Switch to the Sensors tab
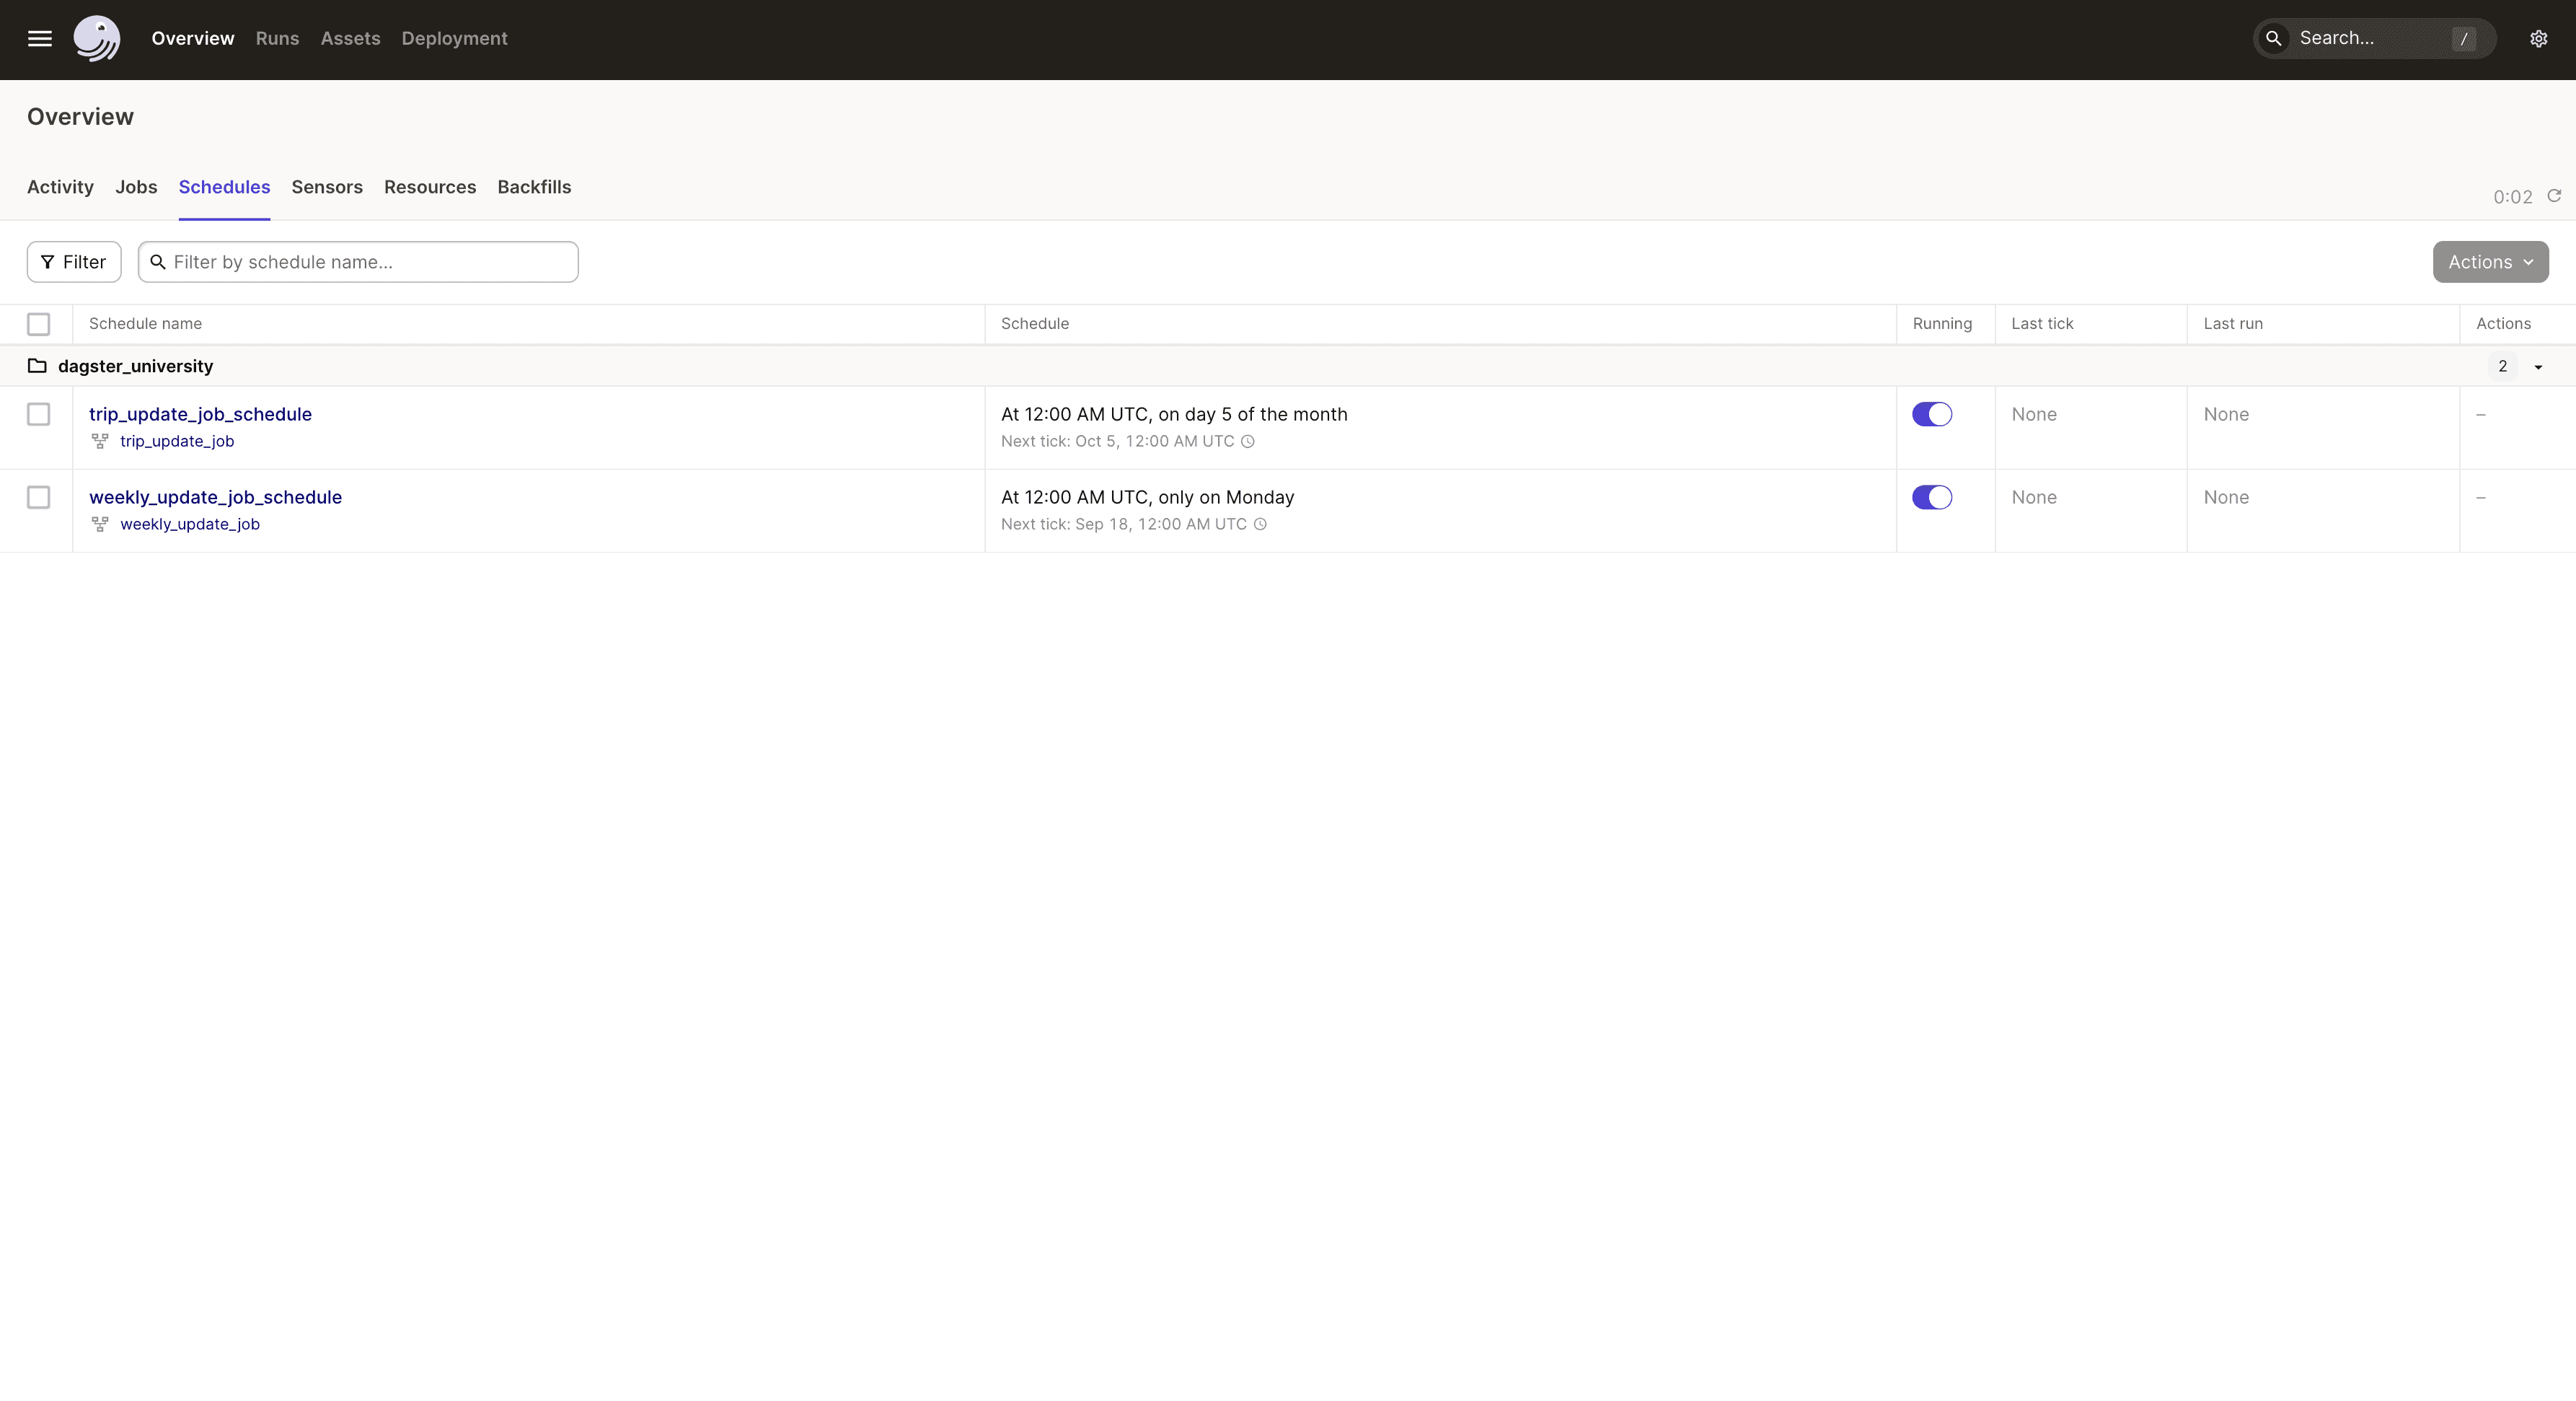The width and height of the screenshot is (2576, 1401). (x=326, y=186)
